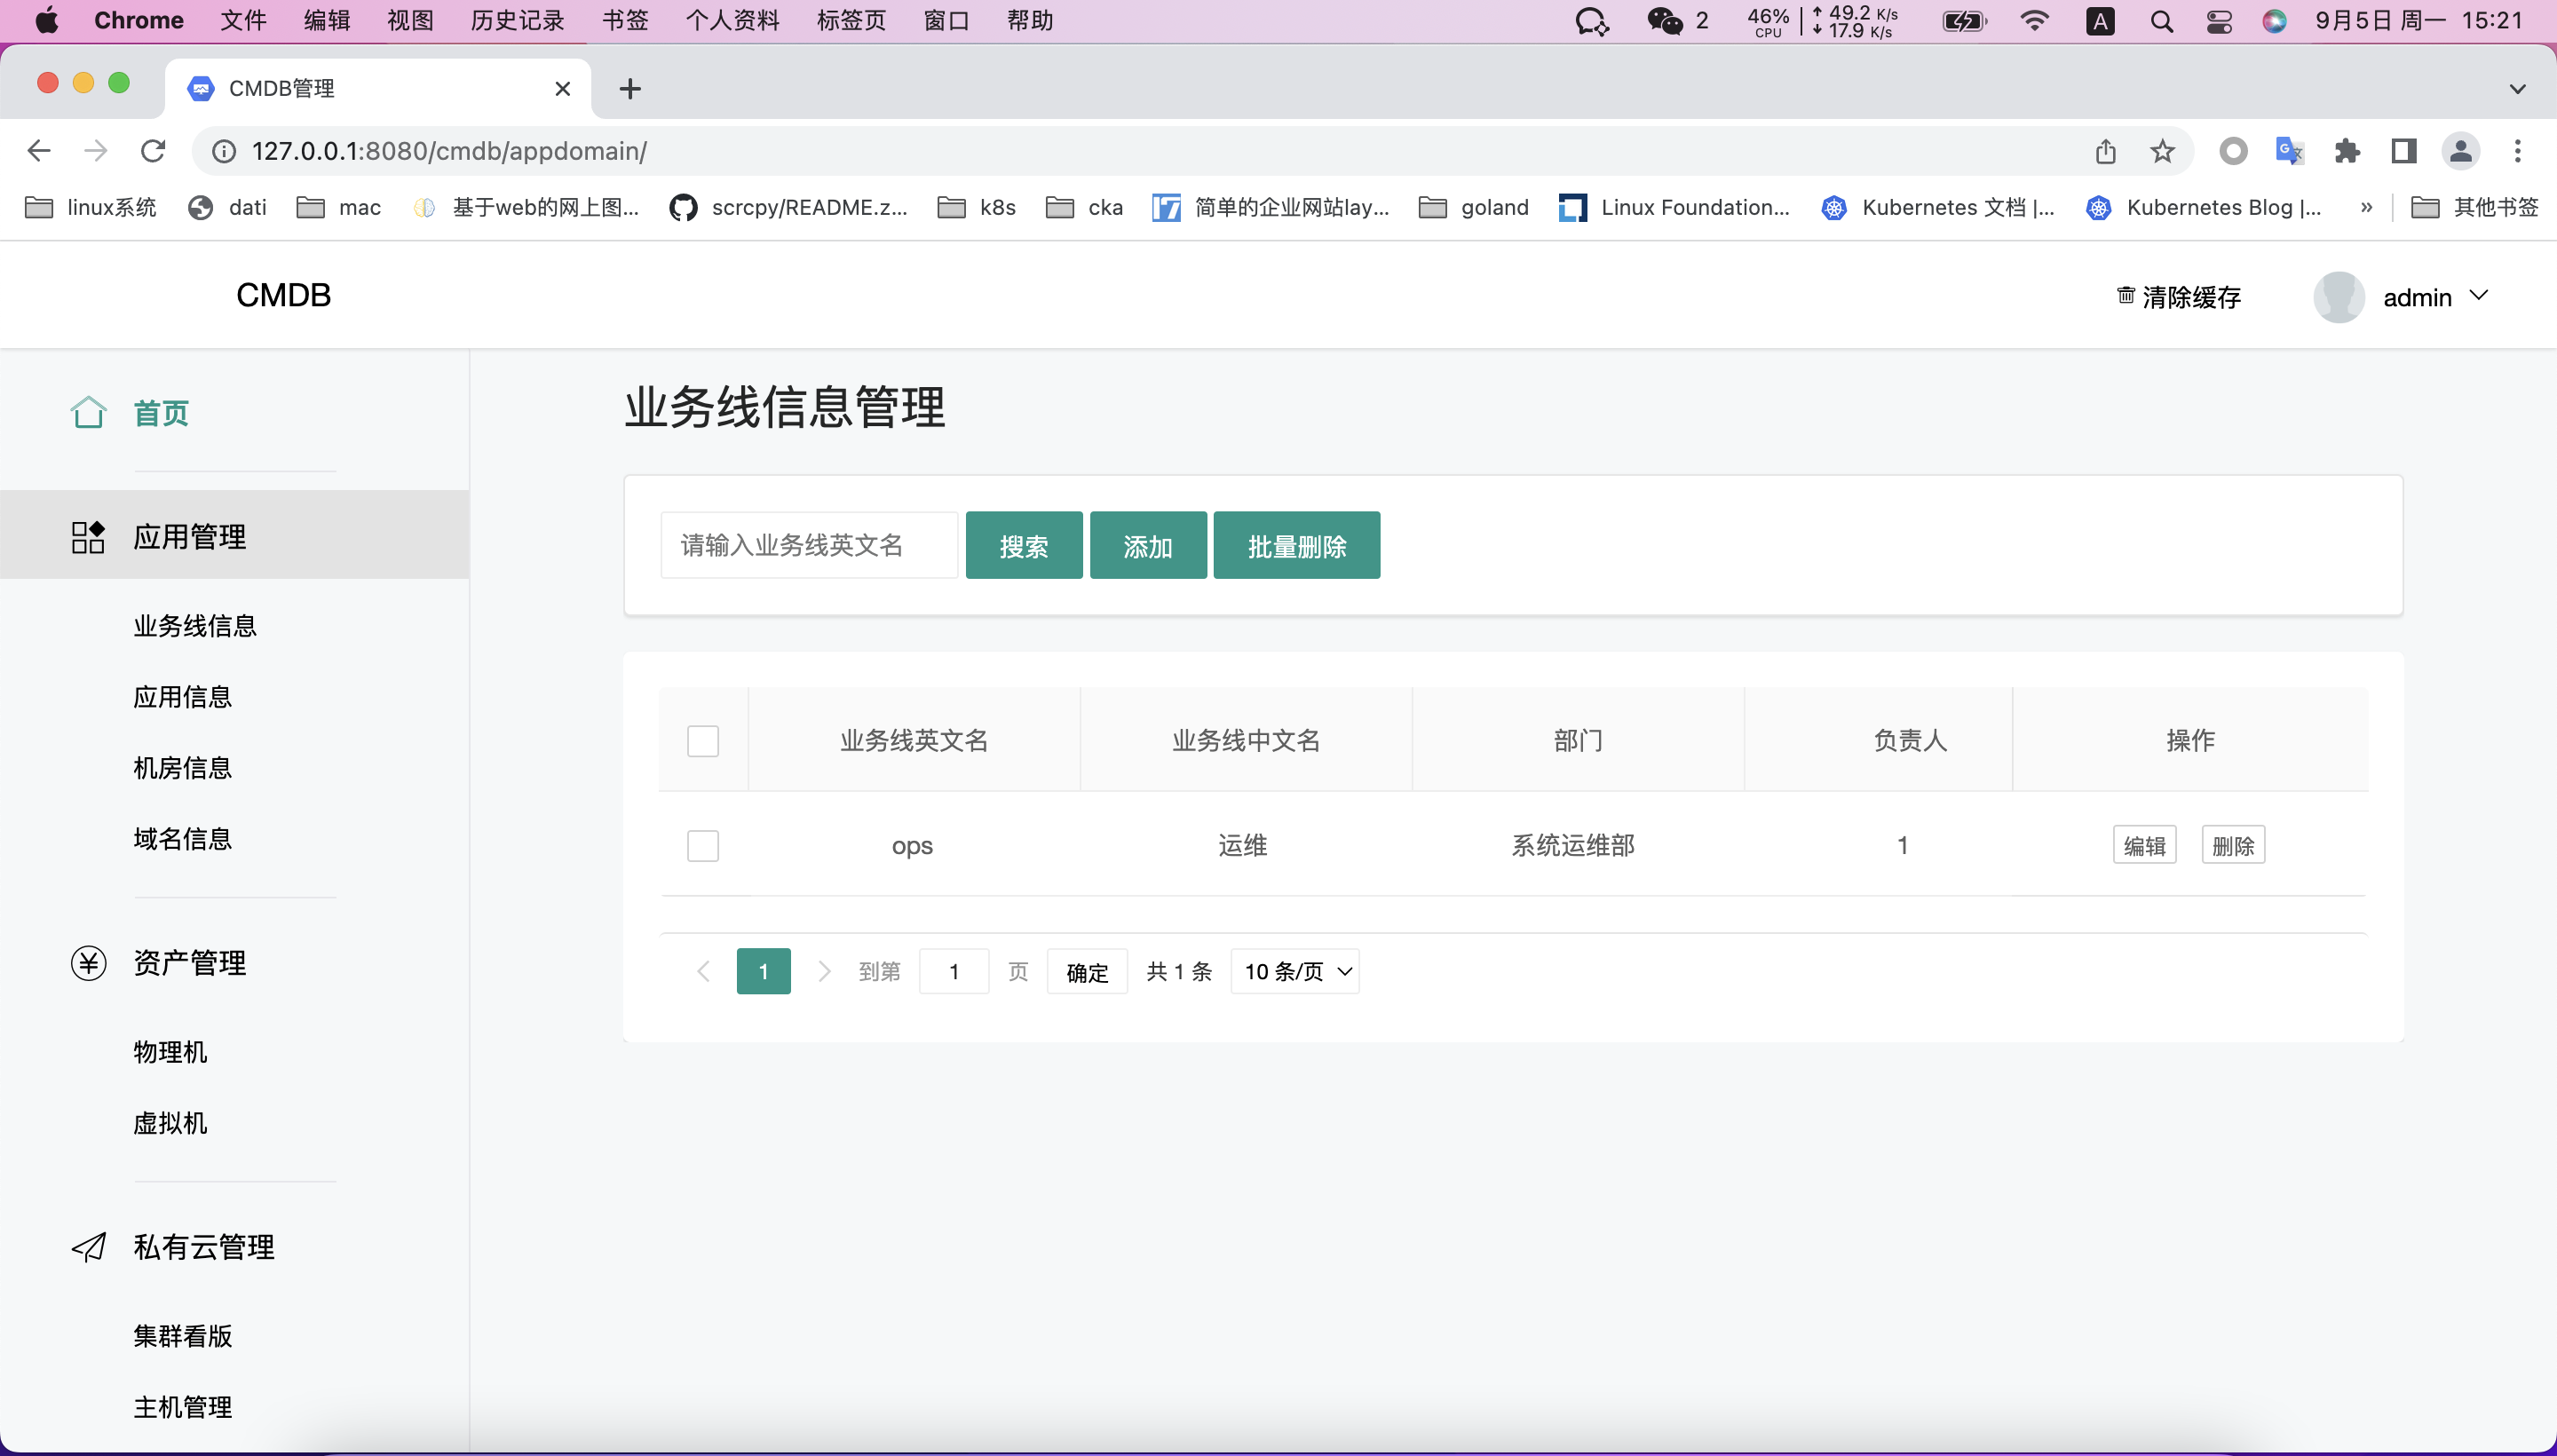Screen dimensions: 2557x1456
Task: Click the admin avatar image
Action: click(x=2339, y=297)
